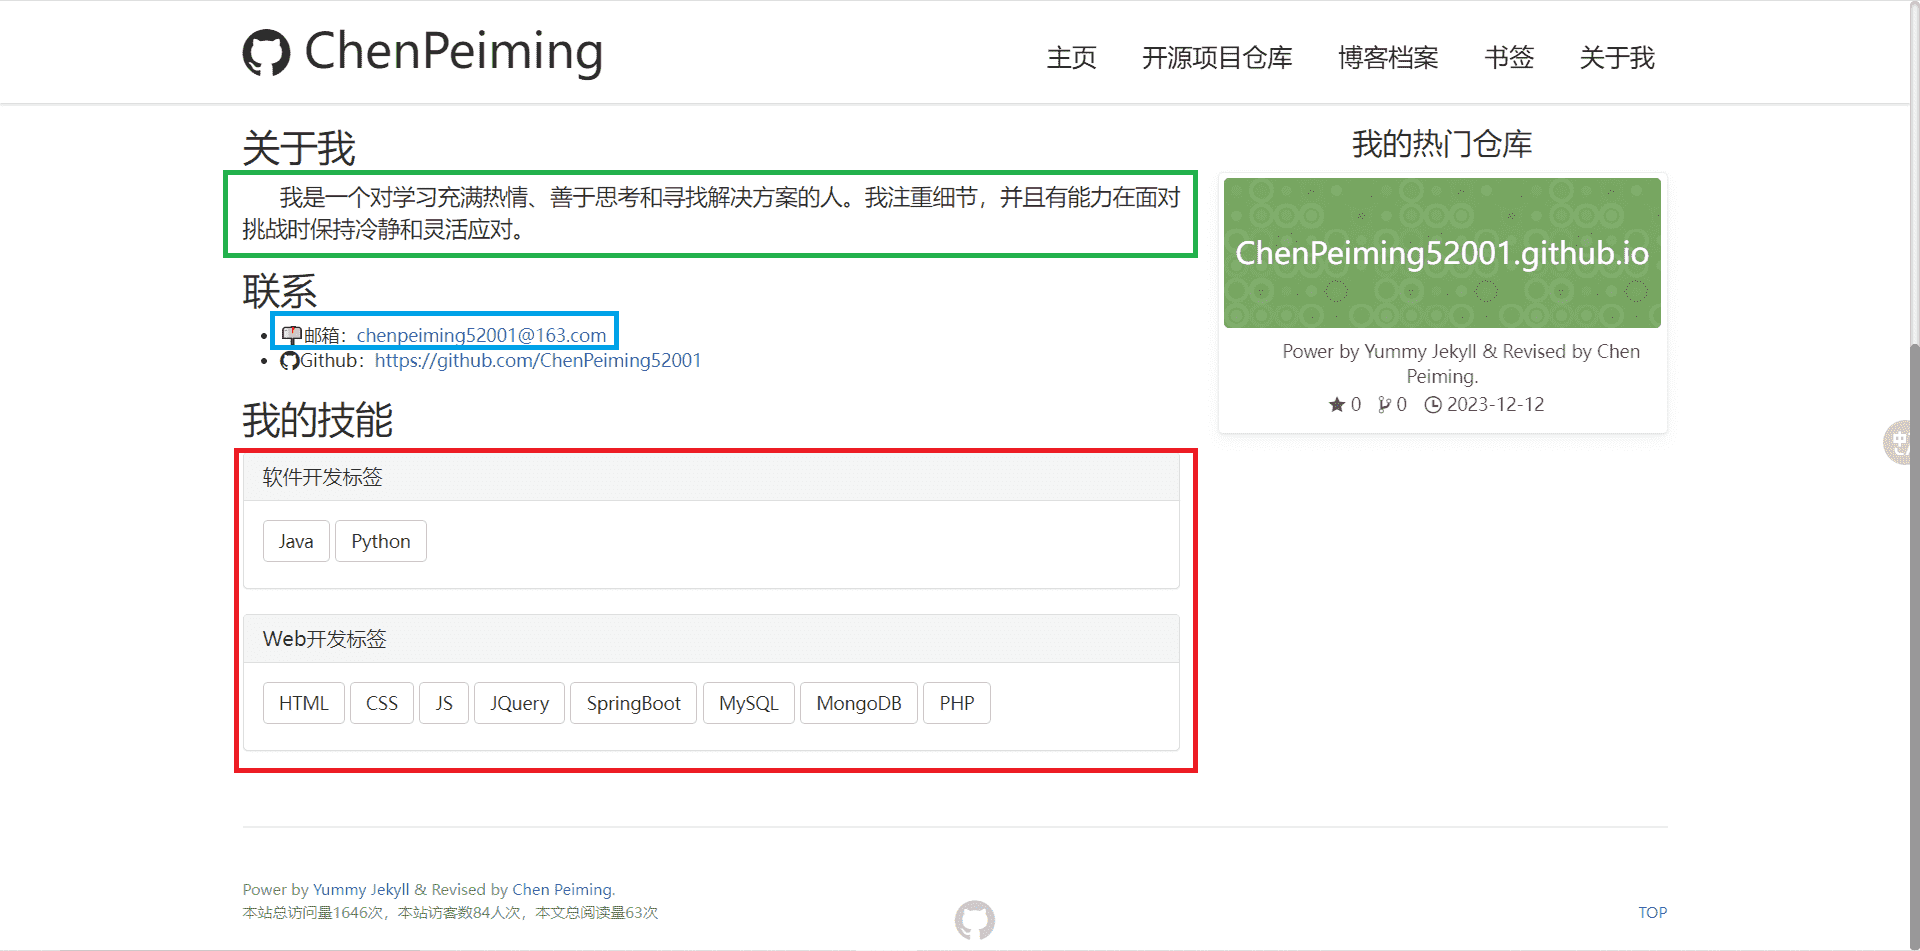Screen dimensions: 1920x951
Task: Click the GitHub icon beside Github contact
Action: [290, 361]
